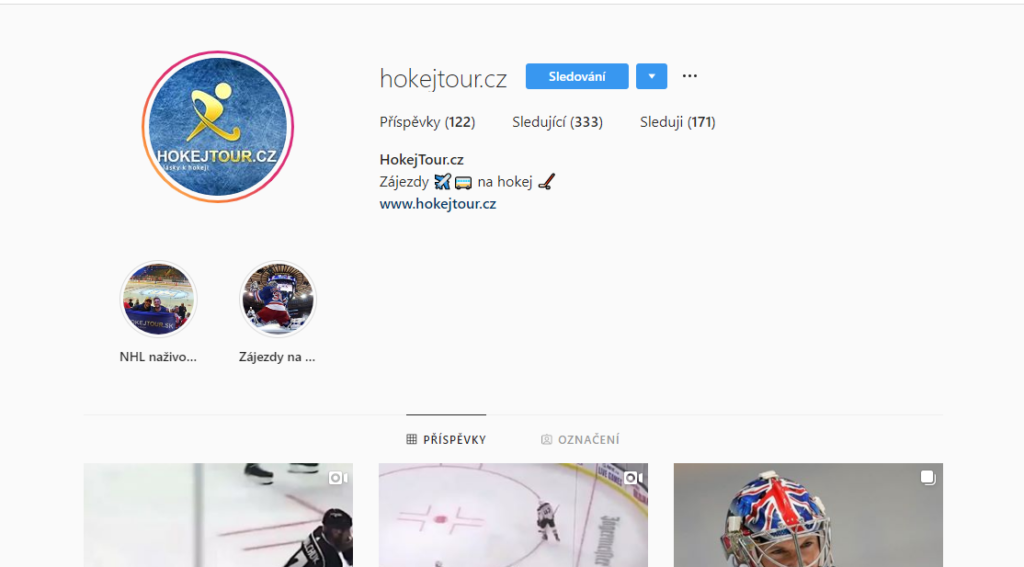The width and height of the screenshot is (1024, 567).
Task: View the Příspěvky (122) count
Action: coord(427,122)
